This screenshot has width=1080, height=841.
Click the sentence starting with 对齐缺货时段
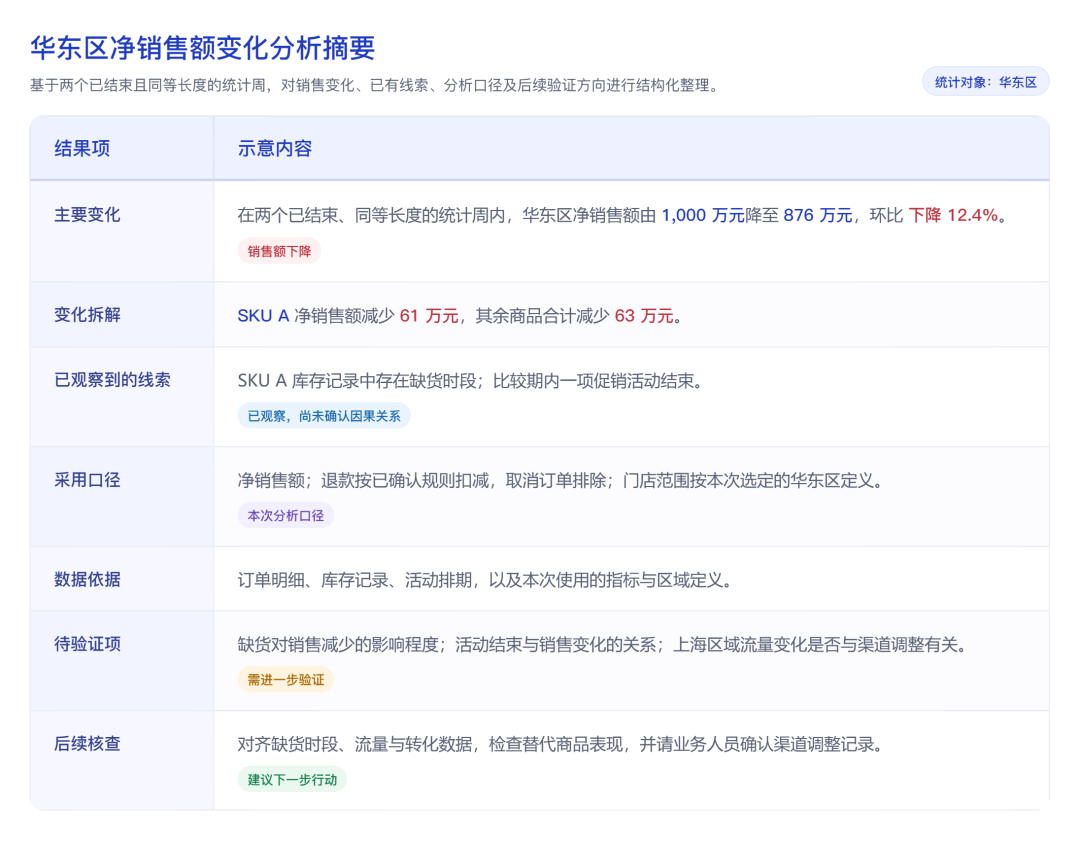click(561, 745)
